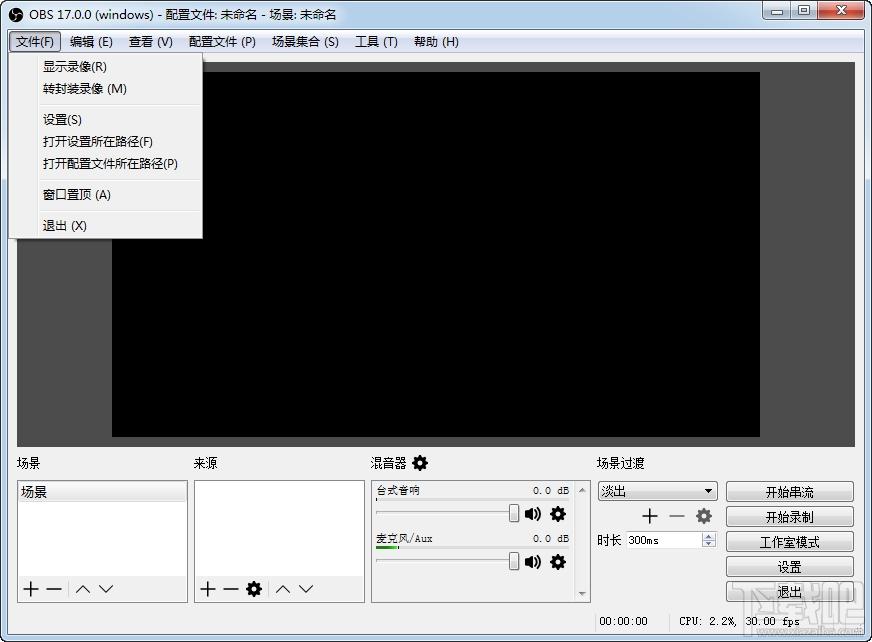Add a new source with plus icon
The width and height of the screenshot is (872, 642).
pos(207,589)
